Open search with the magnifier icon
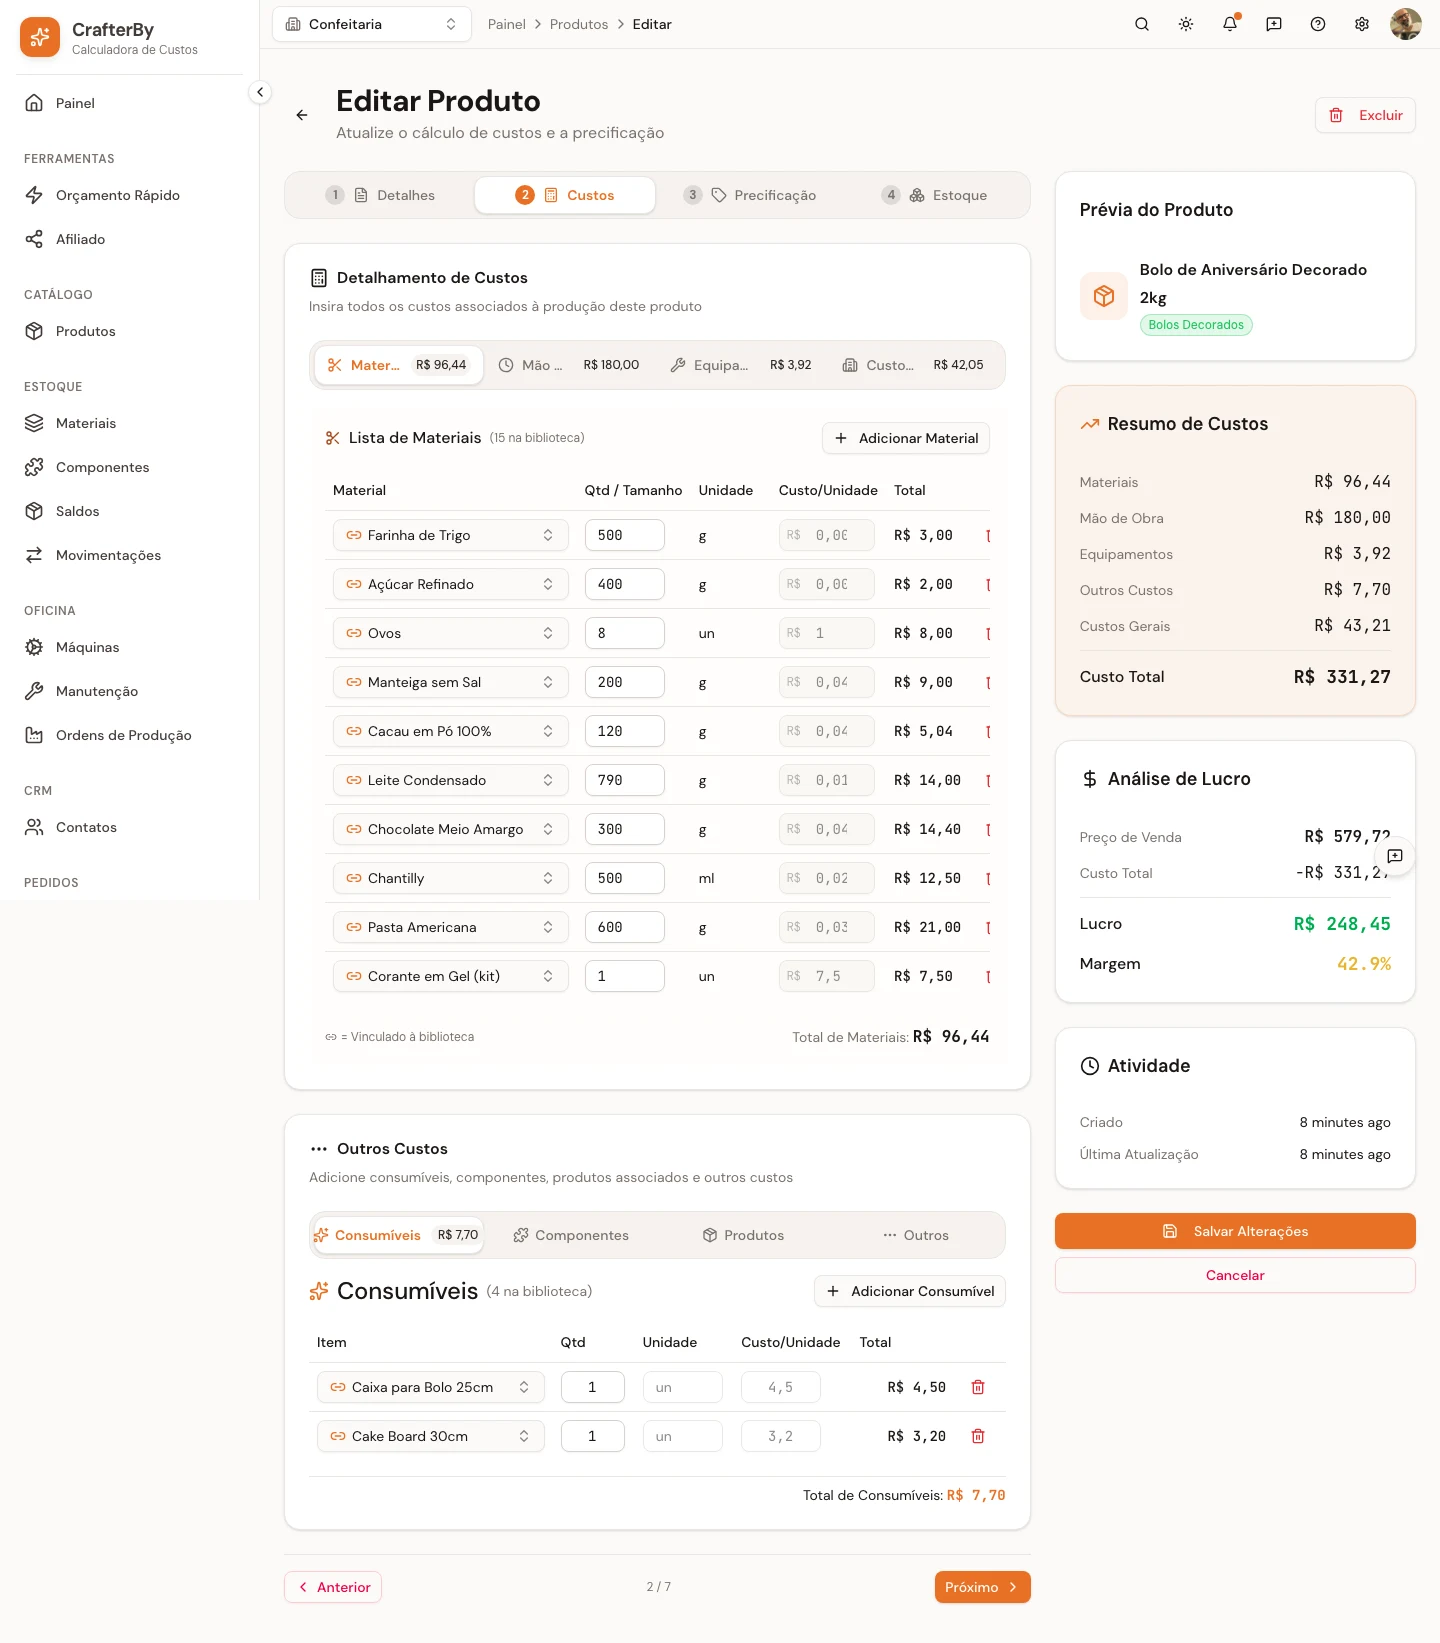 (x=1142, y=24)
